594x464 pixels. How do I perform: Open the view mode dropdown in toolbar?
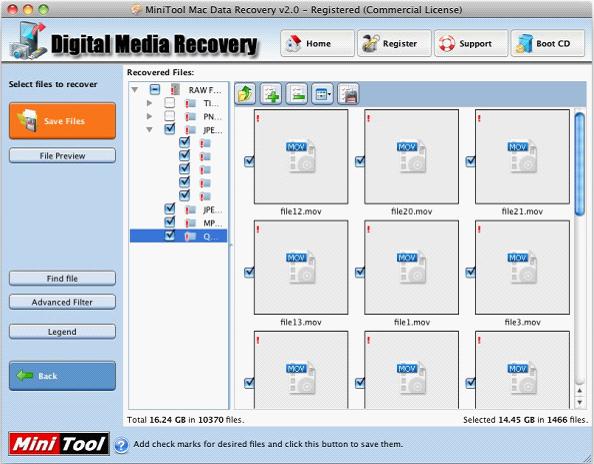click(322, 94)
